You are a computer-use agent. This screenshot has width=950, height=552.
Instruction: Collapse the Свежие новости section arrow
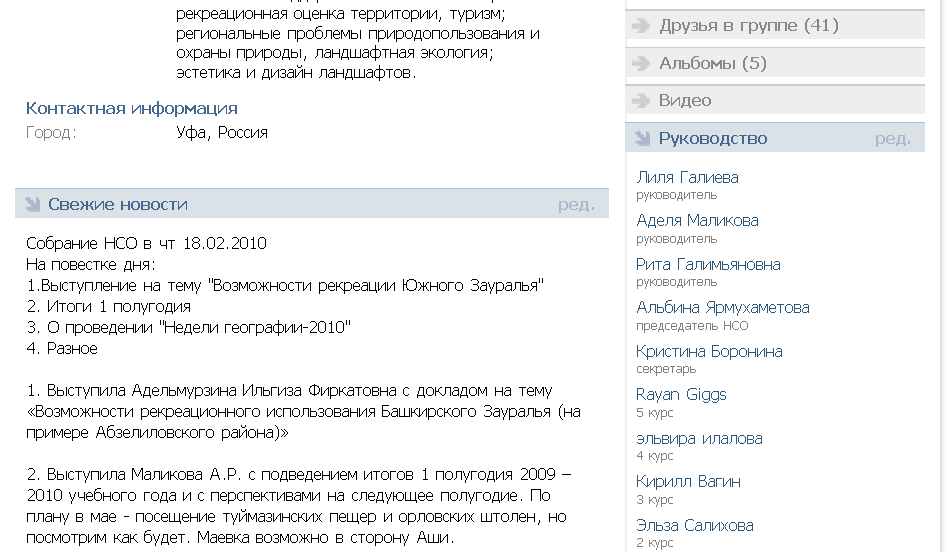(32, 204)
